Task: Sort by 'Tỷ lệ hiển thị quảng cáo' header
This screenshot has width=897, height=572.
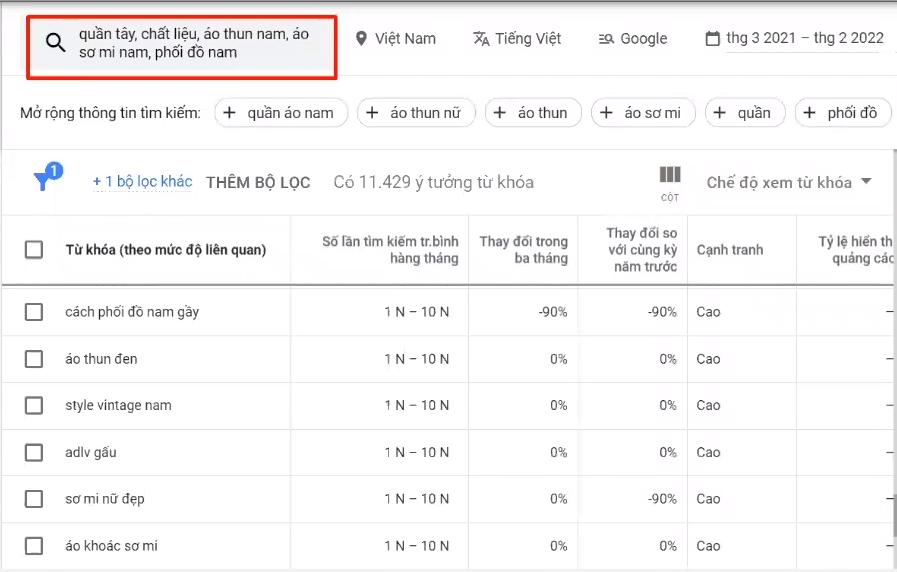Action: click(x=855, y=249)
